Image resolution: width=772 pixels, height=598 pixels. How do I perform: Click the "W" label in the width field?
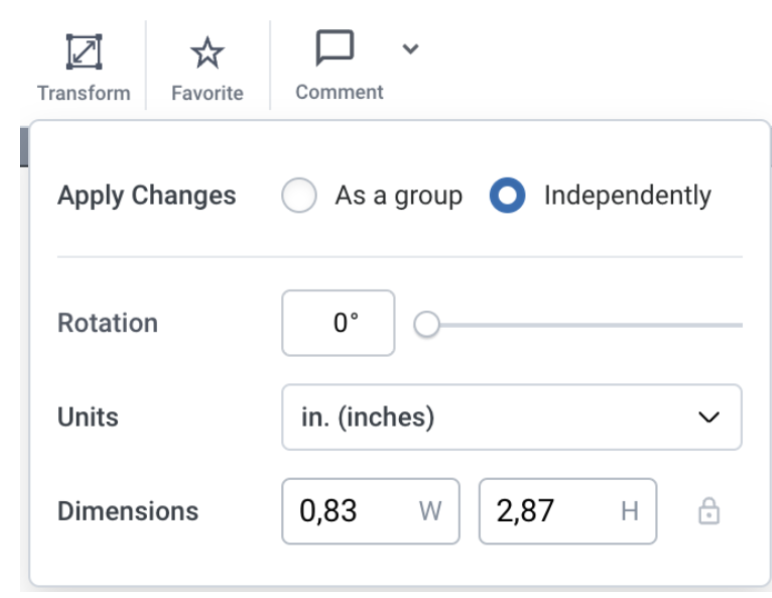[x=430, y=512]
